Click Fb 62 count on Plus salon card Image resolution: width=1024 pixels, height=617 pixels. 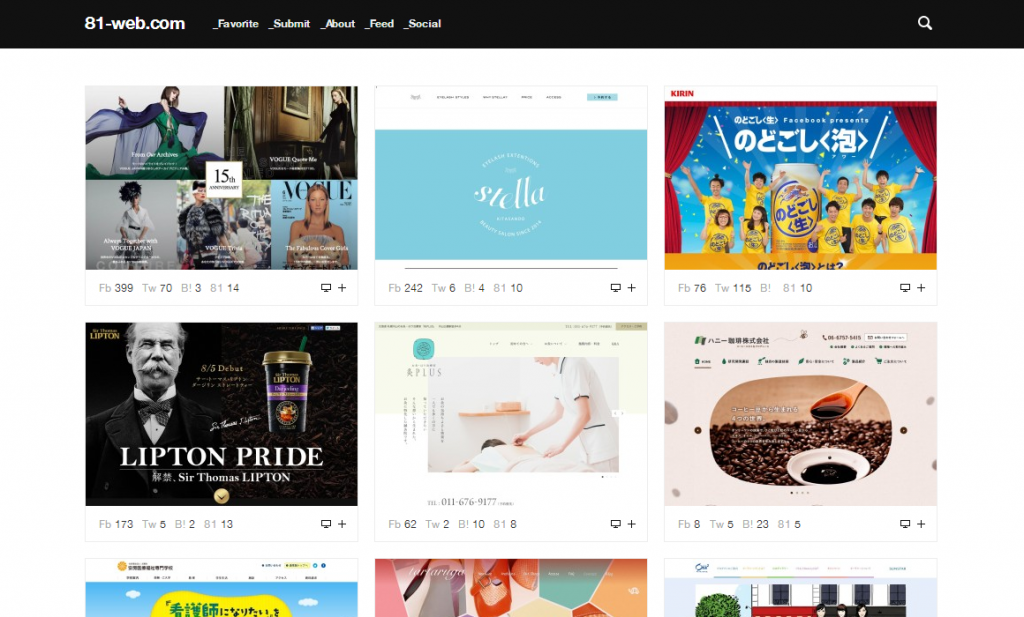(x=402, y=524)
